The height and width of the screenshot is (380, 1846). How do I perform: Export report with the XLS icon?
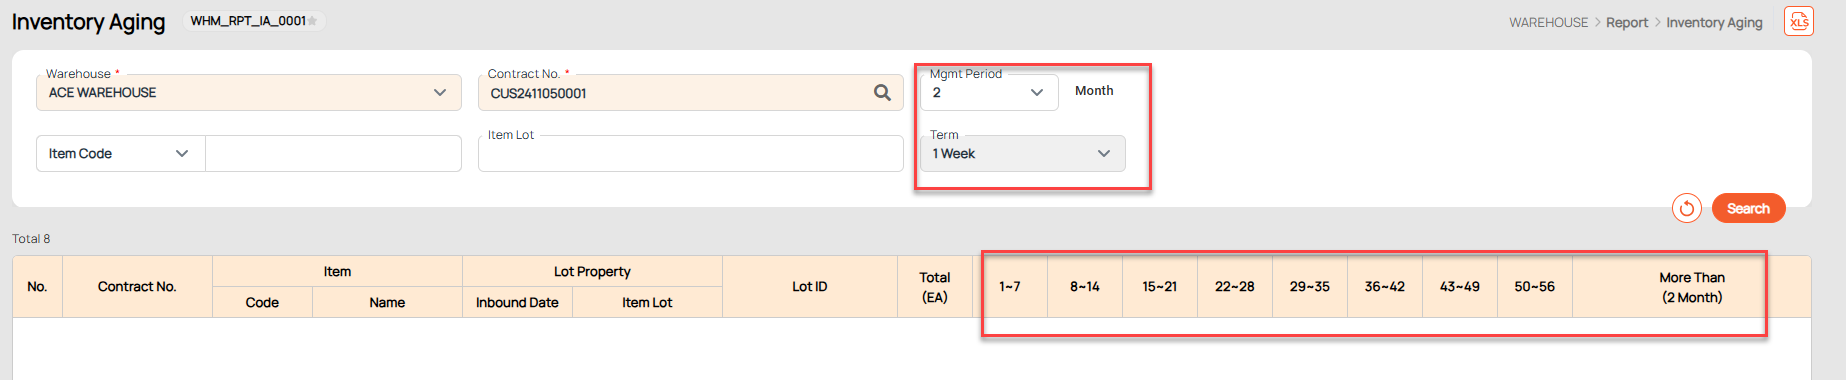1798,21
